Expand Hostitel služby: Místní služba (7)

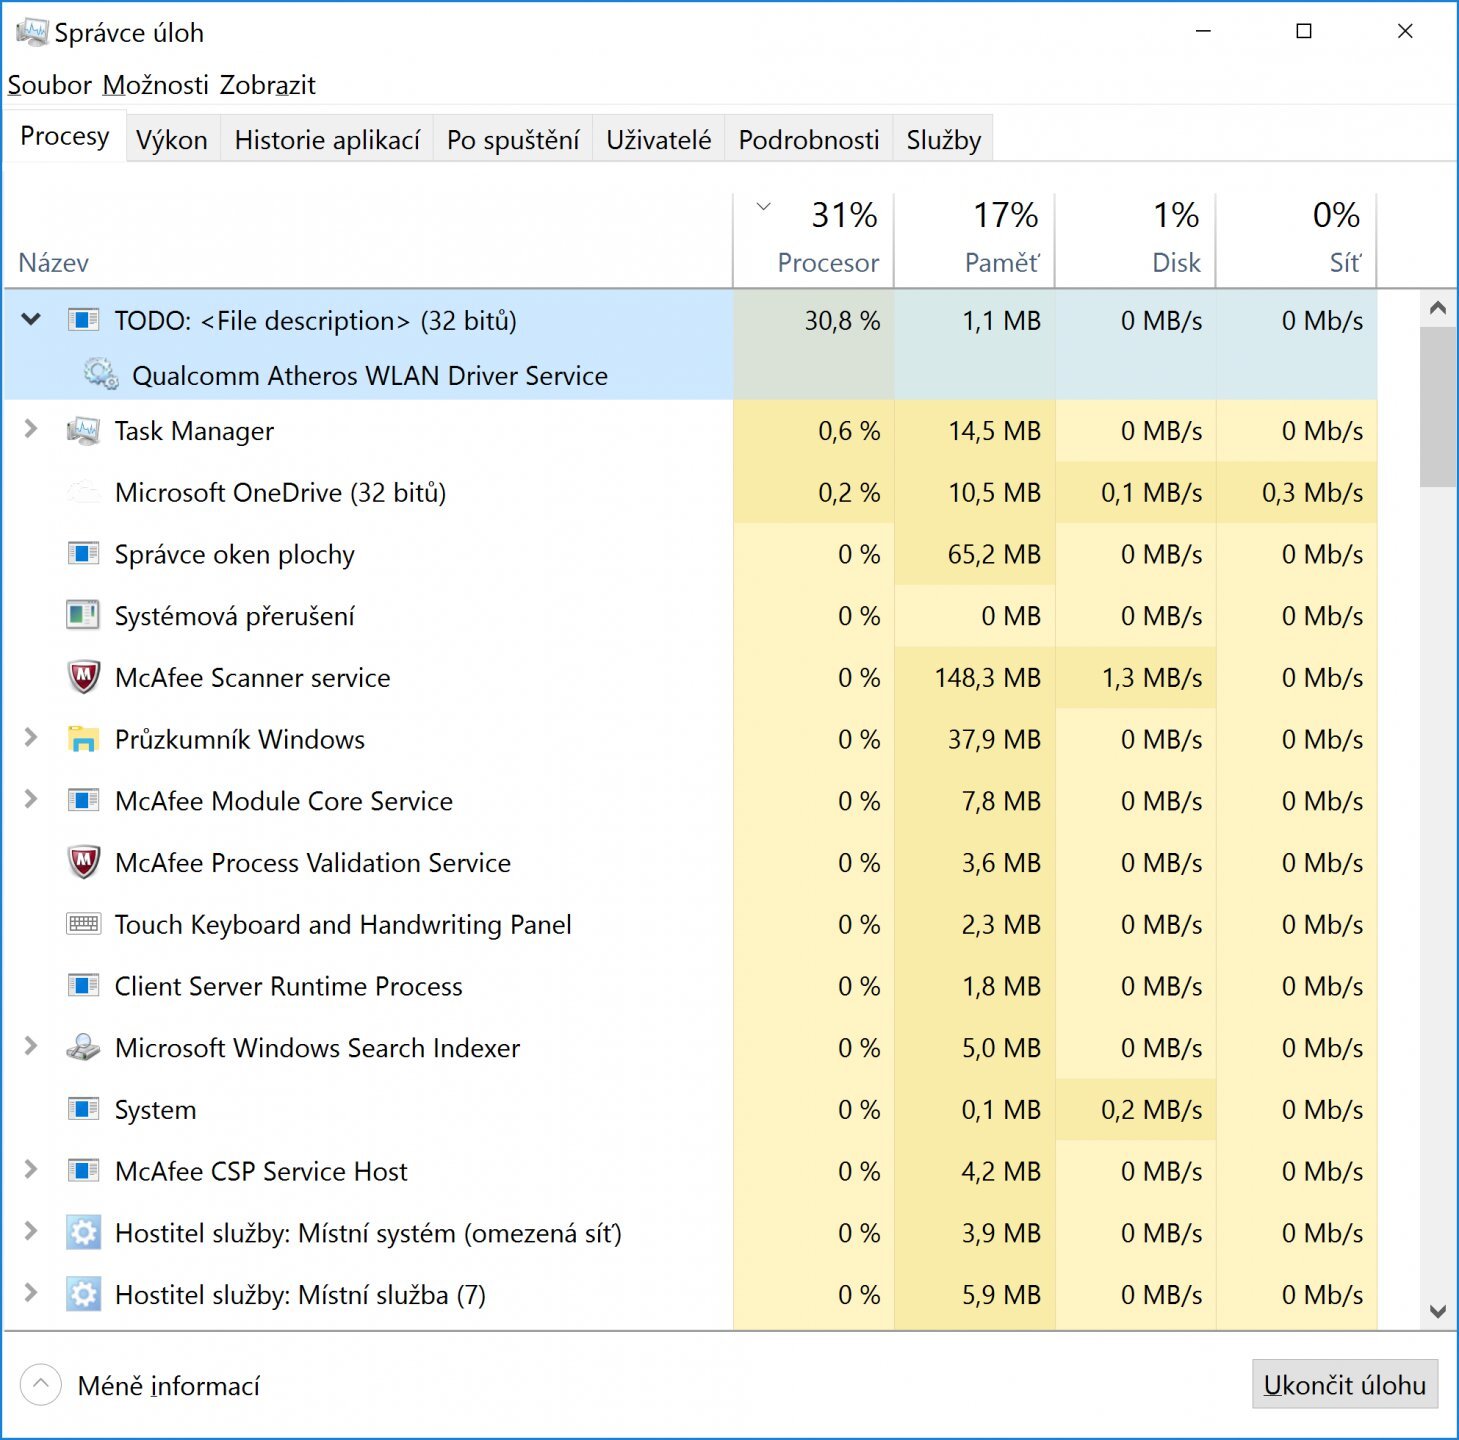(30, 1294)
